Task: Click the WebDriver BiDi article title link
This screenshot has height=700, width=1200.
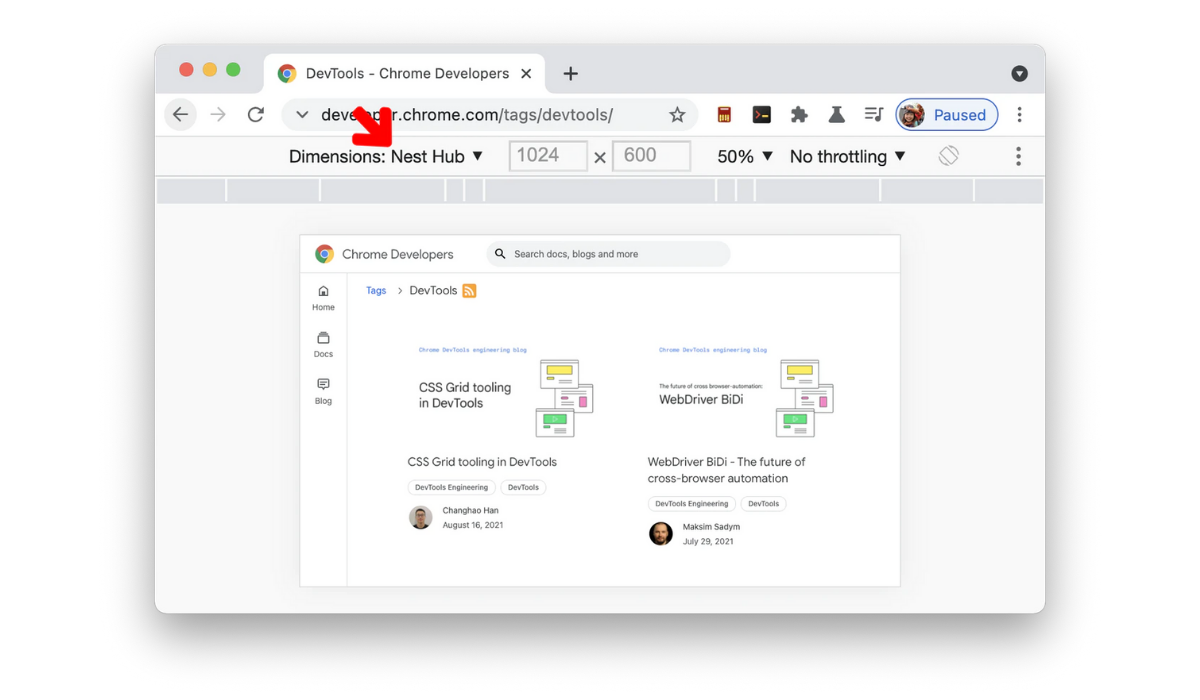Action: [x=727, y=470]
